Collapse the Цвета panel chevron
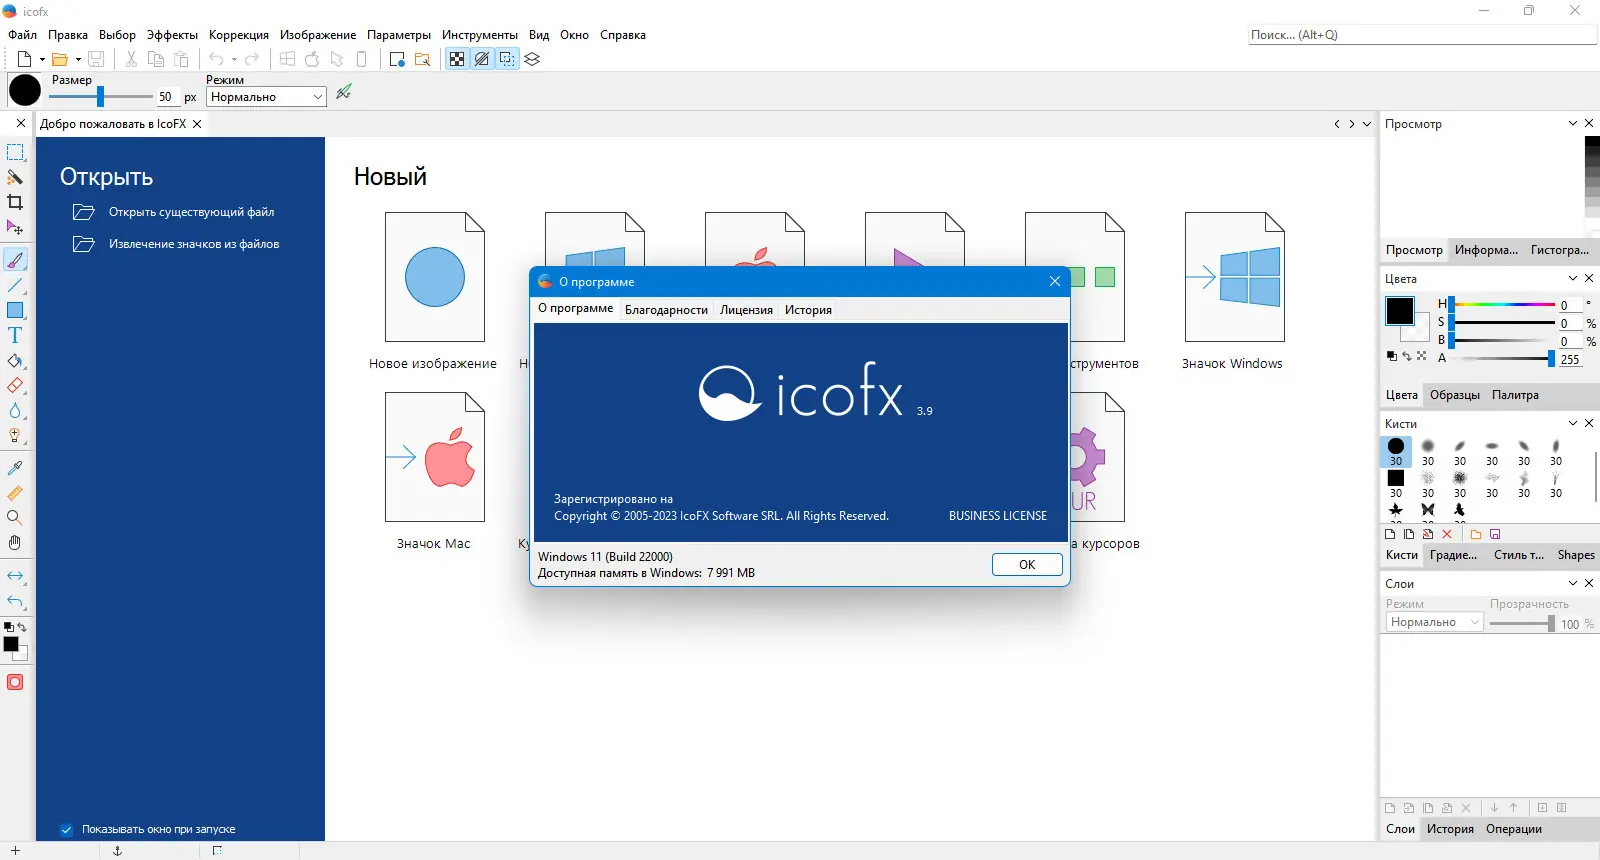Image resolution: width=1600 pixels, height=860 pixels. [1573, 278]
